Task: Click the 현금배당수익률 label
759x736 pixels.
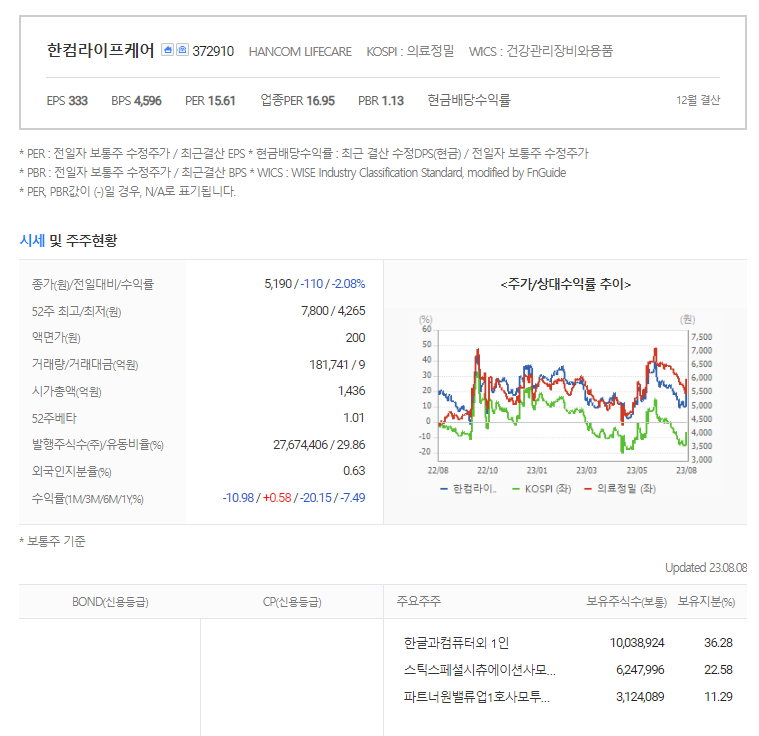Action: click(x=469, y=100)
